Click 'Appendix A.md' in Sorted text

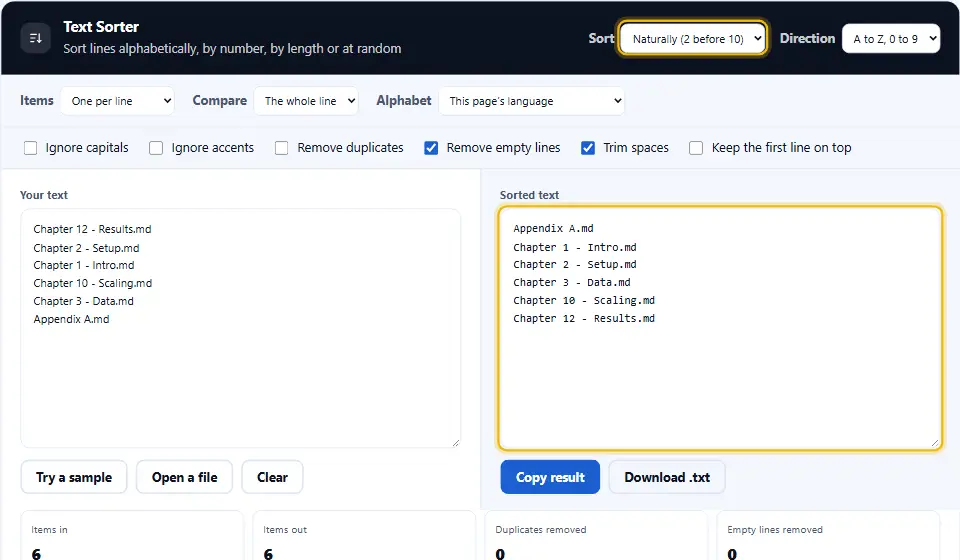553,228
